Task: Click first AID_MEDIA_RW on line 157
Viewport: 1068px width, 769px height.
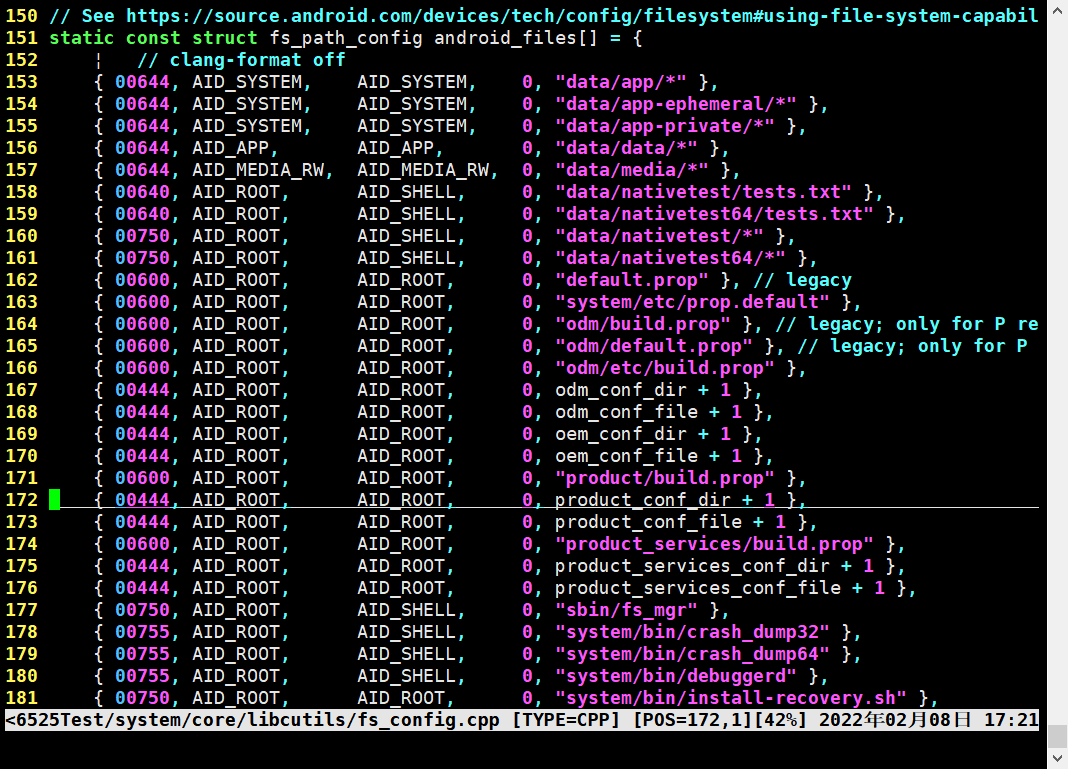Action: [x=258, y=170]
